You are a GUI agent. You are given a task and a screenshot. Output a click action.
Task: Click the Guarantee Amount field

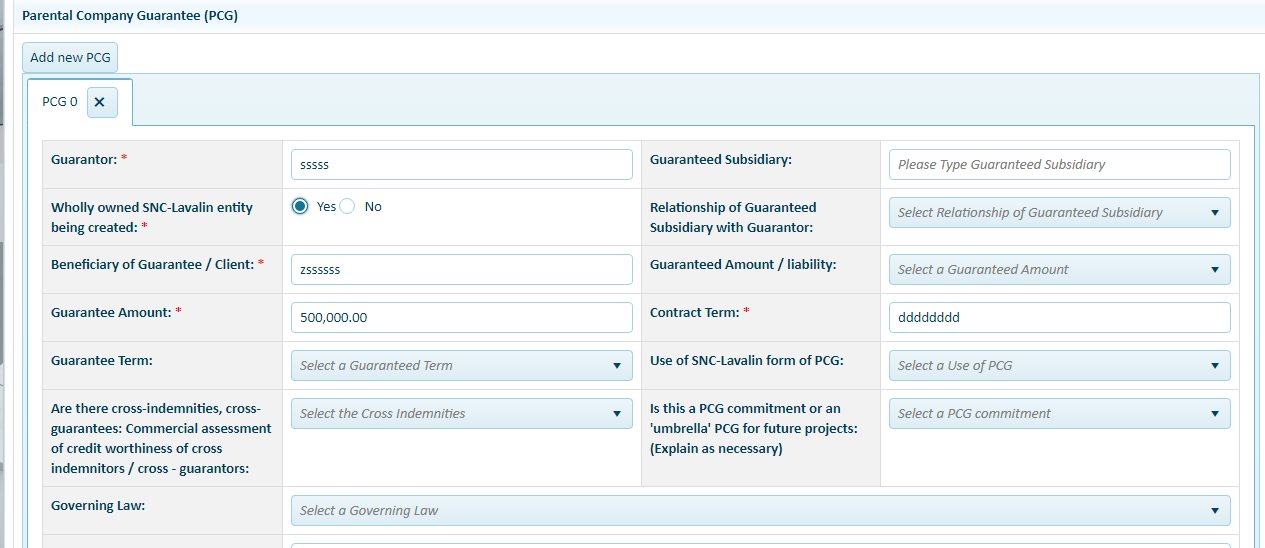(461, 318)
